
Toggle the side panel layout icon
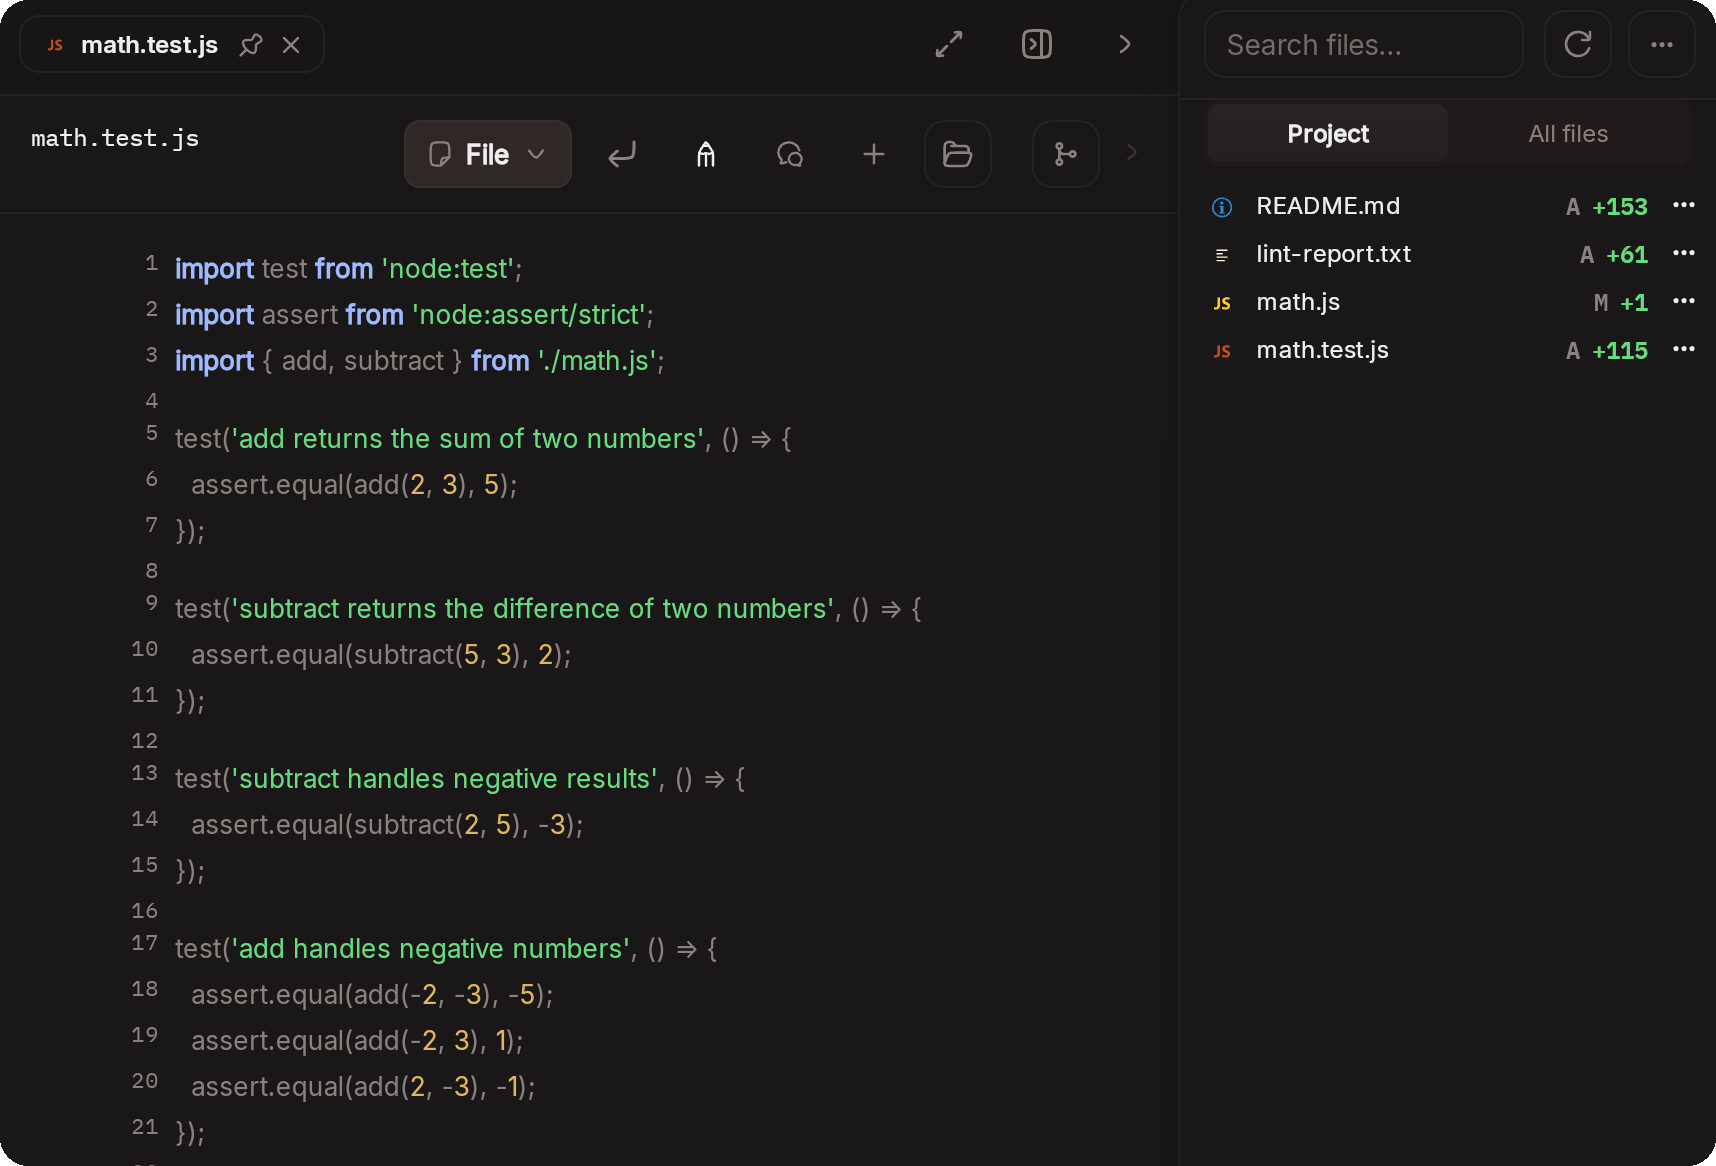coord(1037,44)
